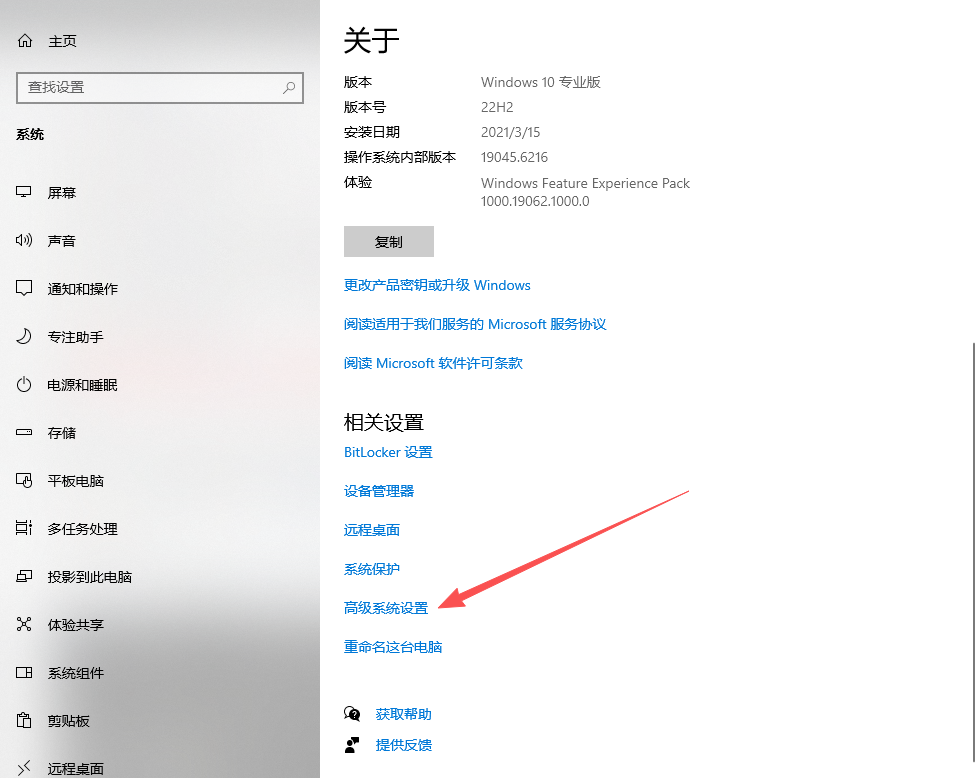977x778 pixels.
Task: Click the Projecting to this PC icon
Action: click(24, 576)
